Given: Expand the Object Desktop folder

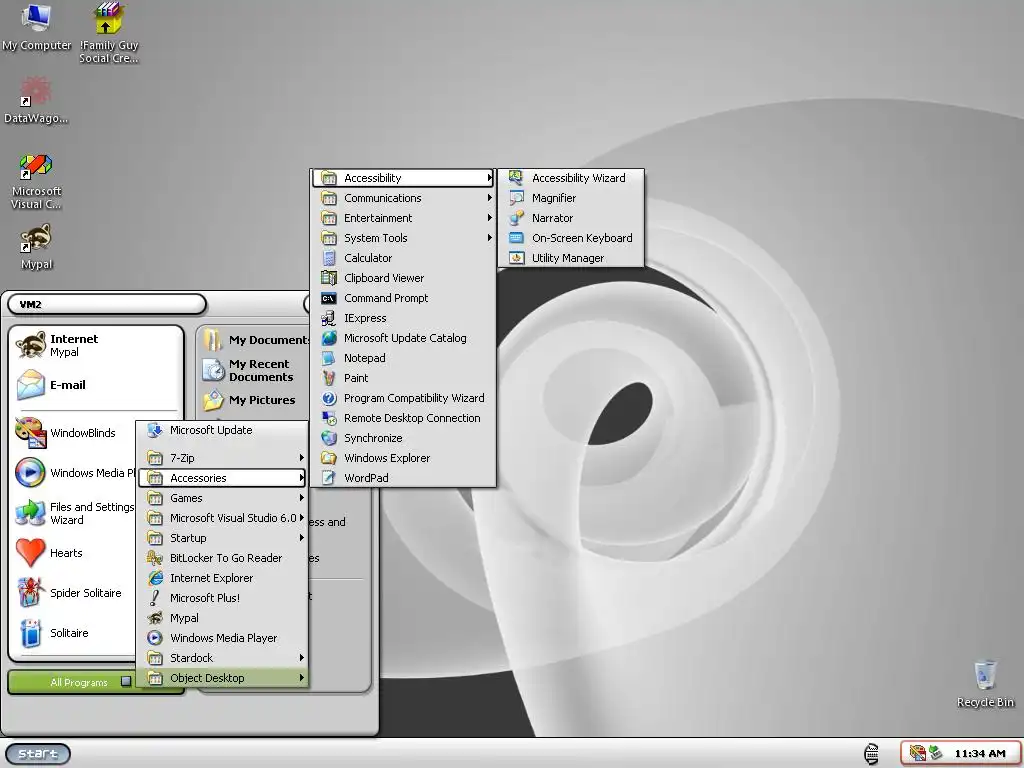Looking at the screenshot, I should pos(222,678).
